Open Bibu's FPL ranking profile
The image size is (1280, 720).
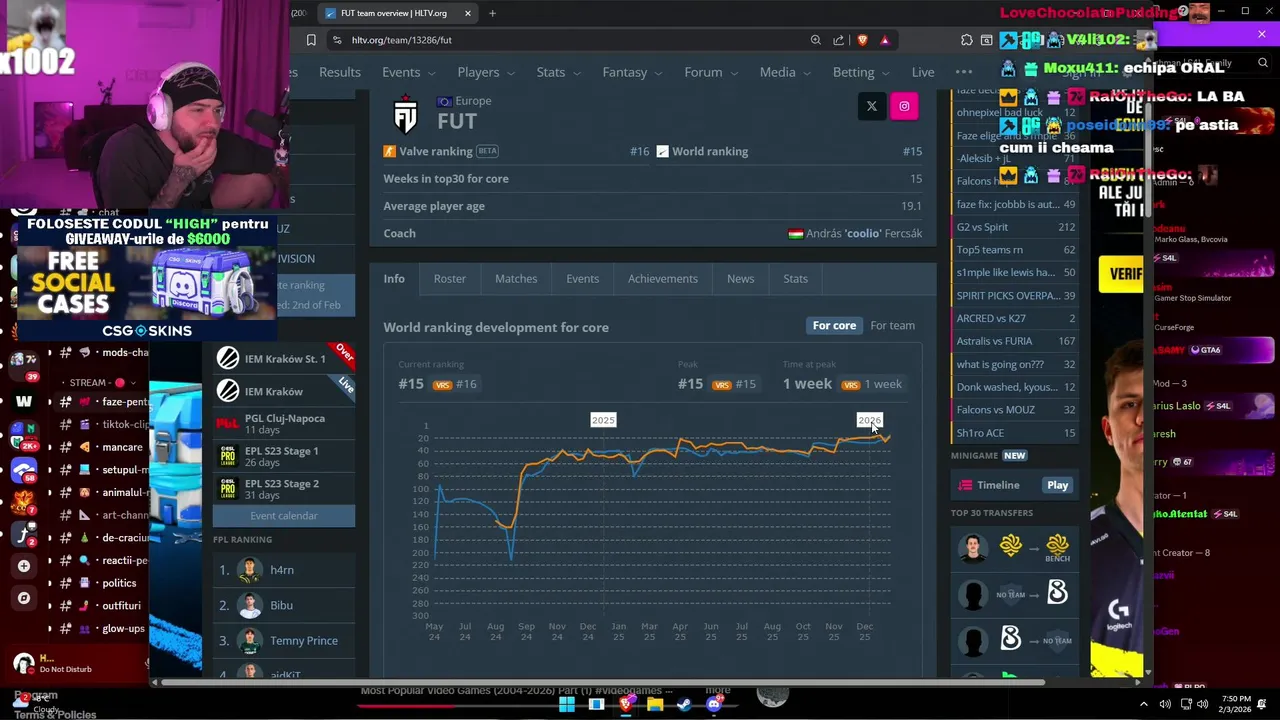281,605
